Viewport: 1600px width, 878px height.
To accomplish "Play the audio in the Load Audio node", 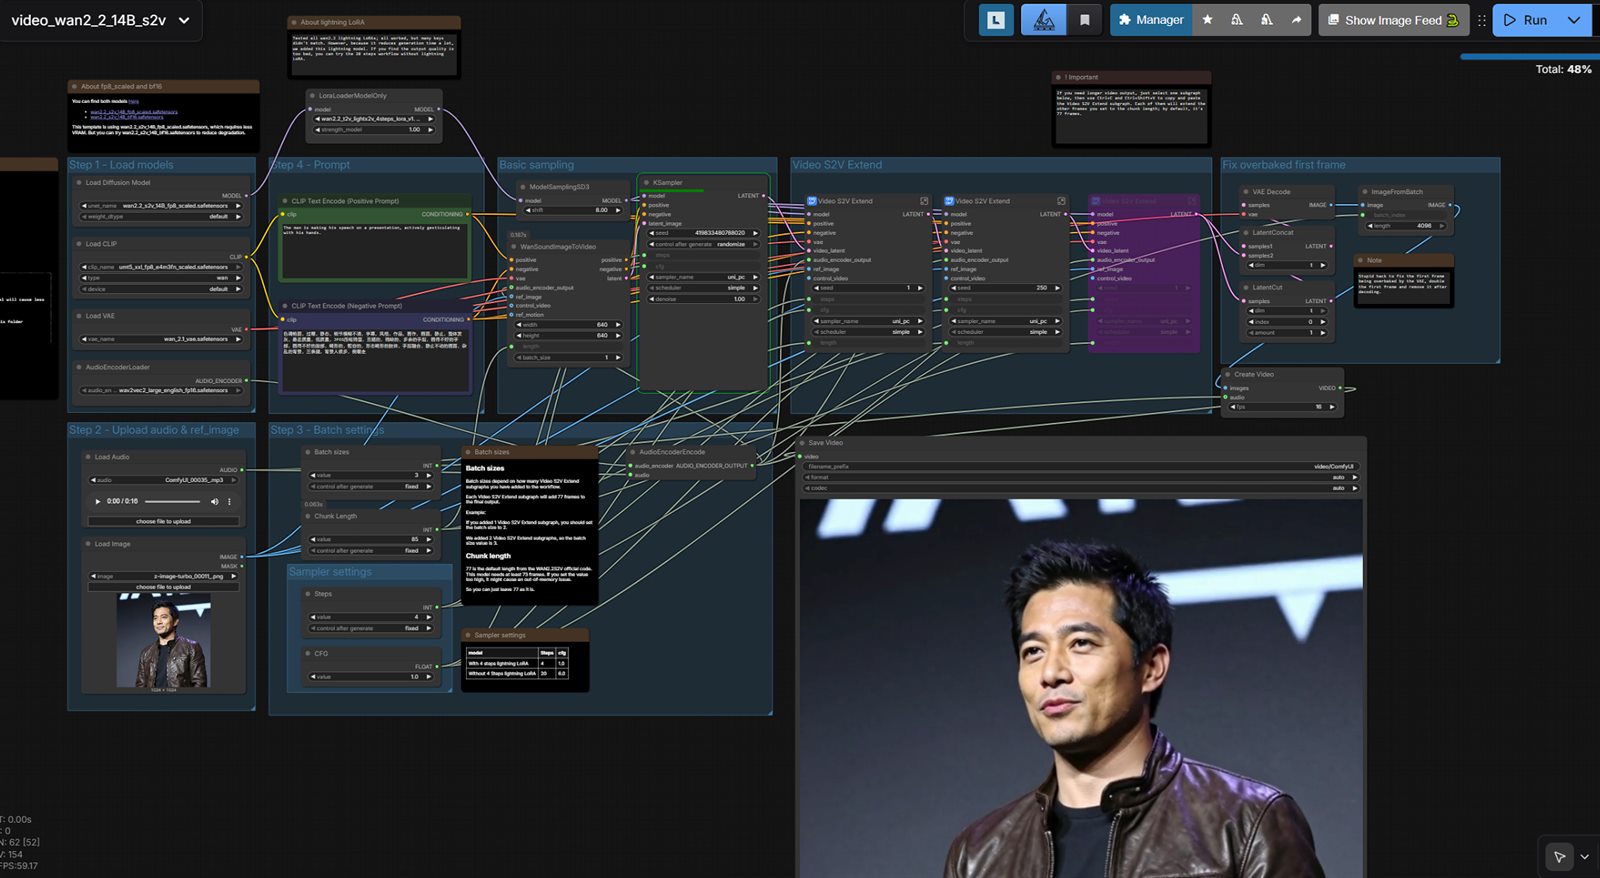I will click(x=97, y=501).
